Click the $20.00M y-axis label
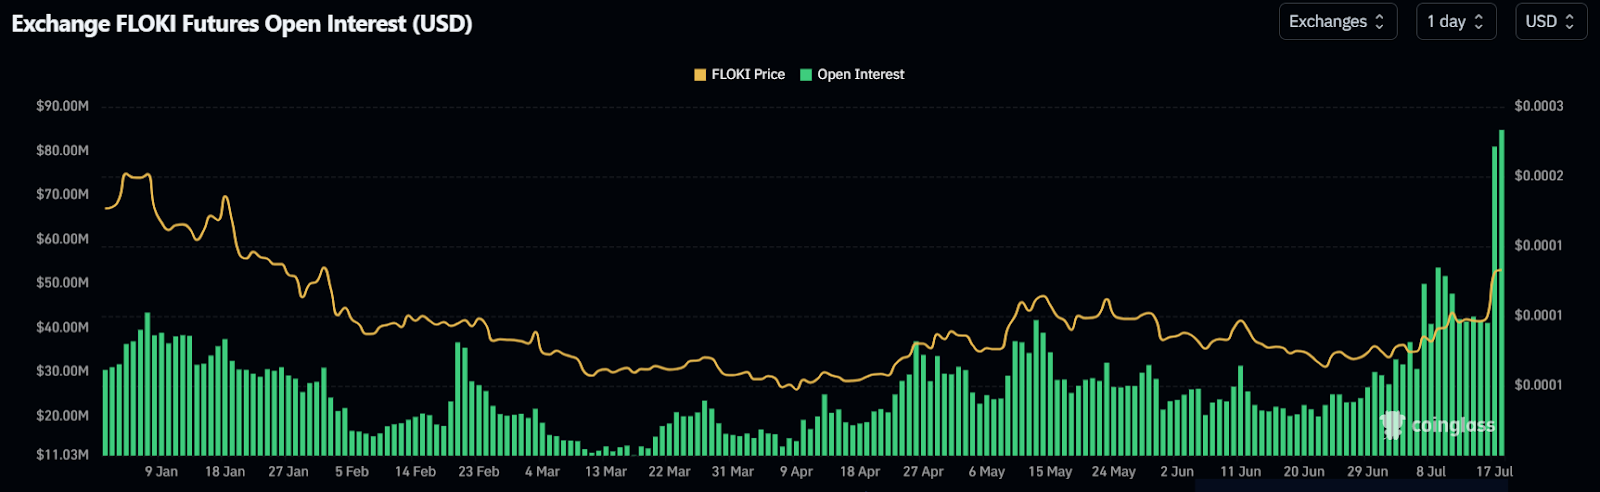 point(62,415)
